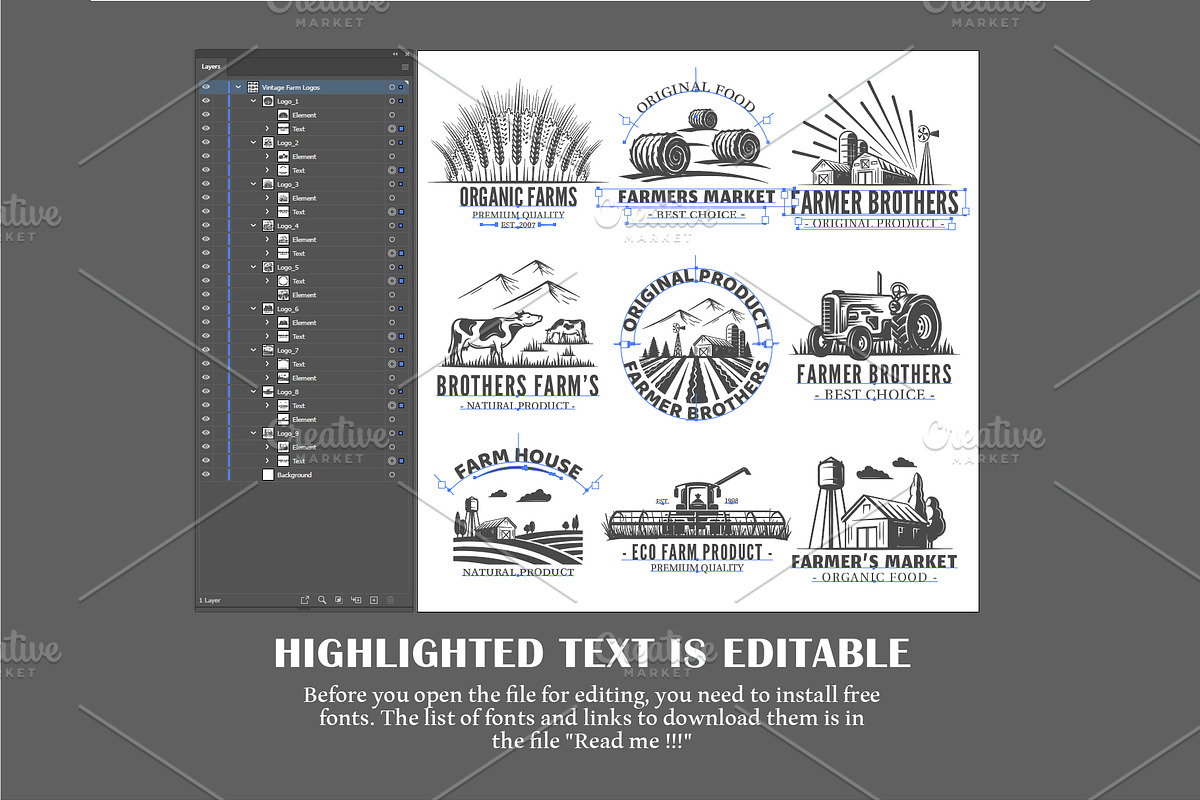Collapse the Logo_1 sublayer
This screenshot has height=800, width=1200.
click(x=253, y=102)
